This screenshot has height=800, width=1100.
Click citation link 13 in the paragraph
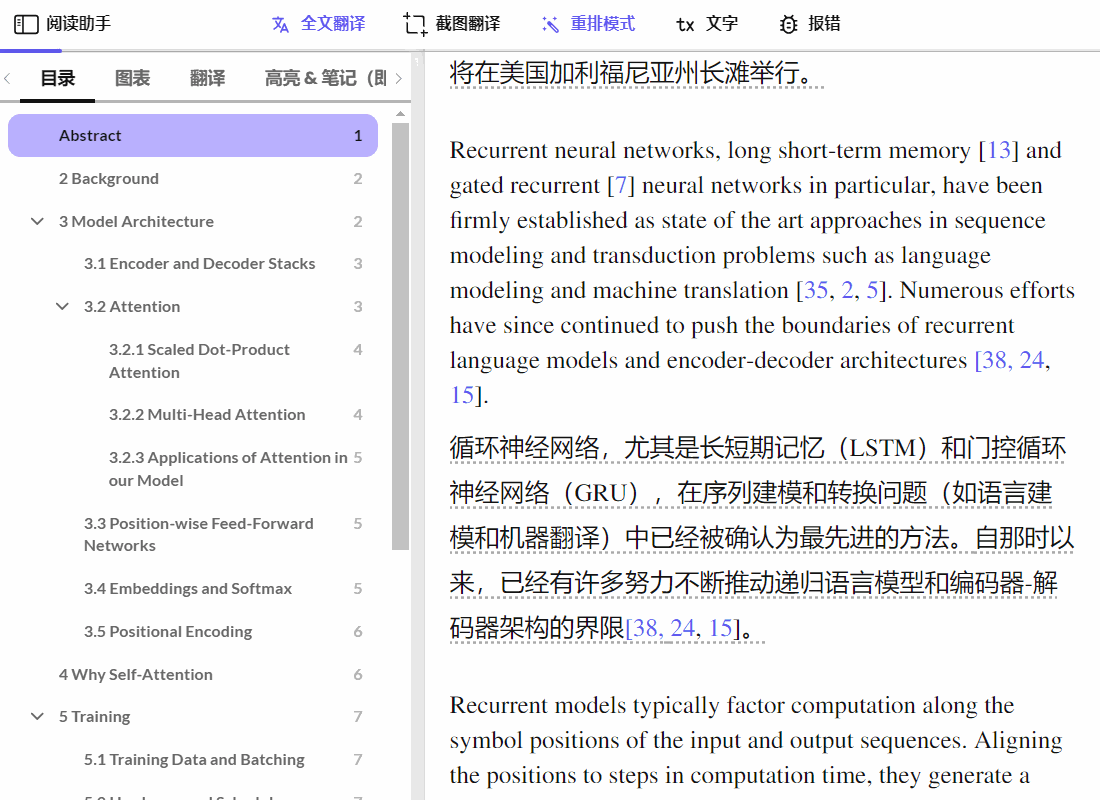(999, 151)
